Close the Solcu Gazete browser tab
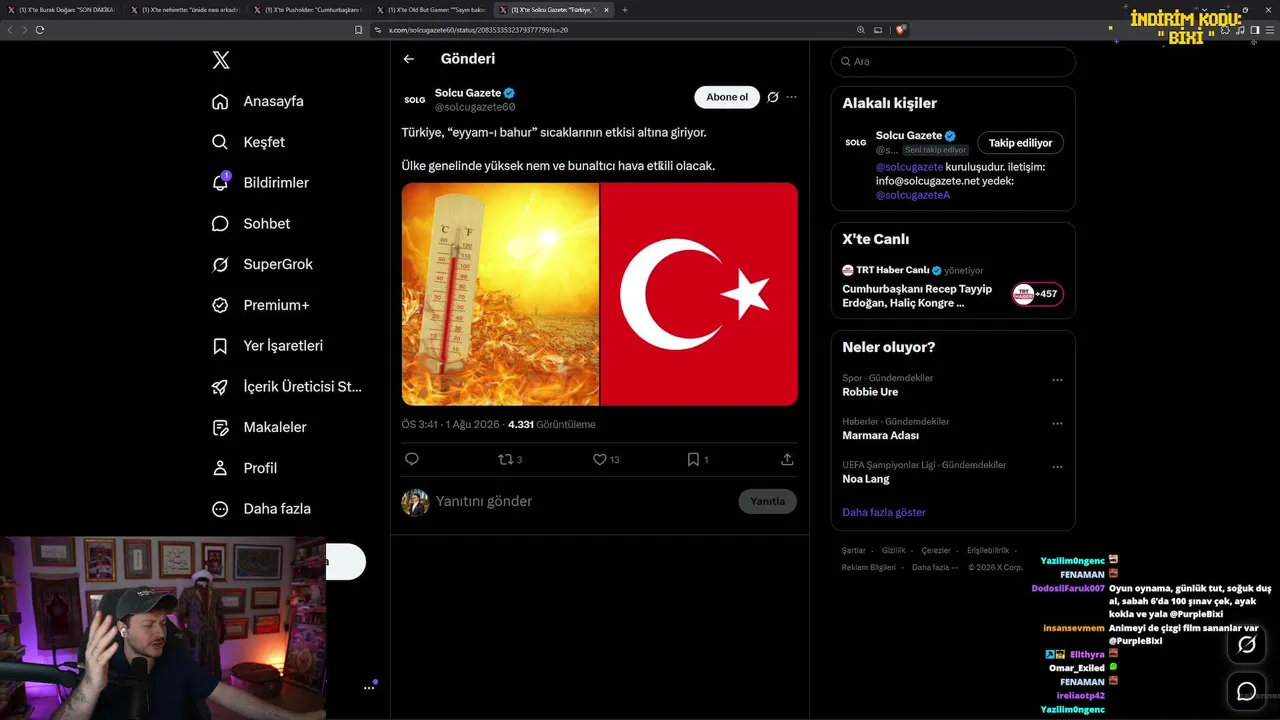 coord(606,10)
